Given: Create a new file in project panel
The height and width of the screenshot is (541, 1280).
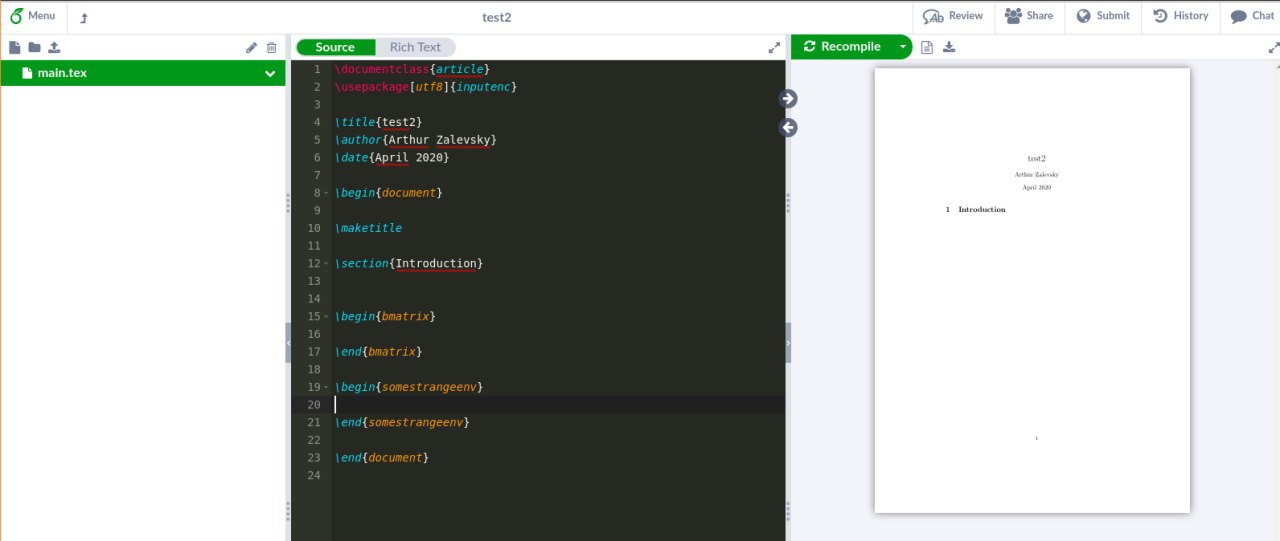Looking at the screenshot, I should (15, 47).
